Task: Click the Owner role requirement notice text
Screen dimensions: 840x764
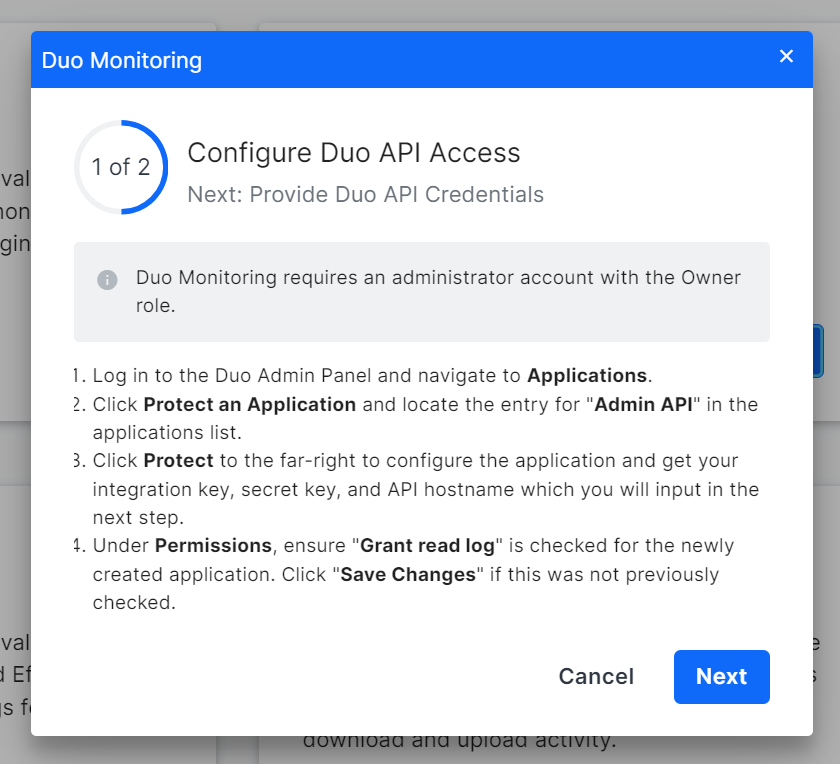Action: [438, 291]
